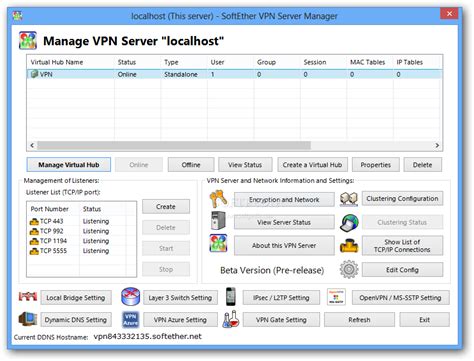Image resolution: width=474 pixels, height=361 pixels.
Task: Click the MAC Tables column header
Action: coord(370,62)
